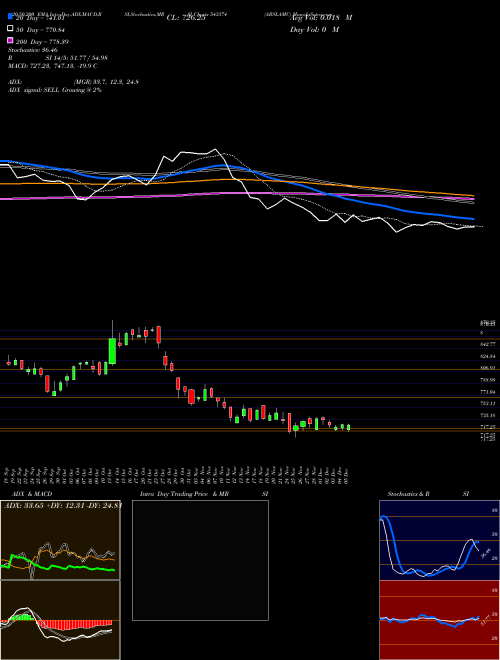Click the '(MGR) 33.7, 12.8, 24.8' ADX values

[x=106, y=82]
